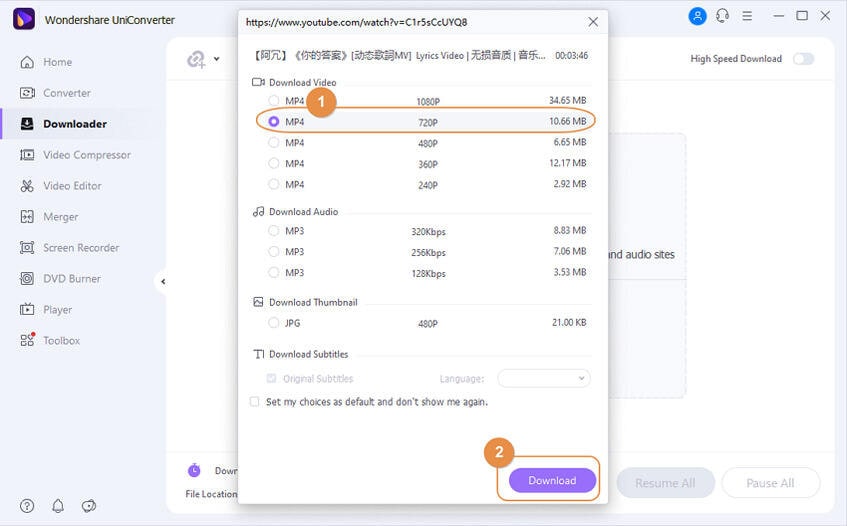Open Video Editor scissors icon
Viewport: 847px width, 526px height.
point(27,186)
